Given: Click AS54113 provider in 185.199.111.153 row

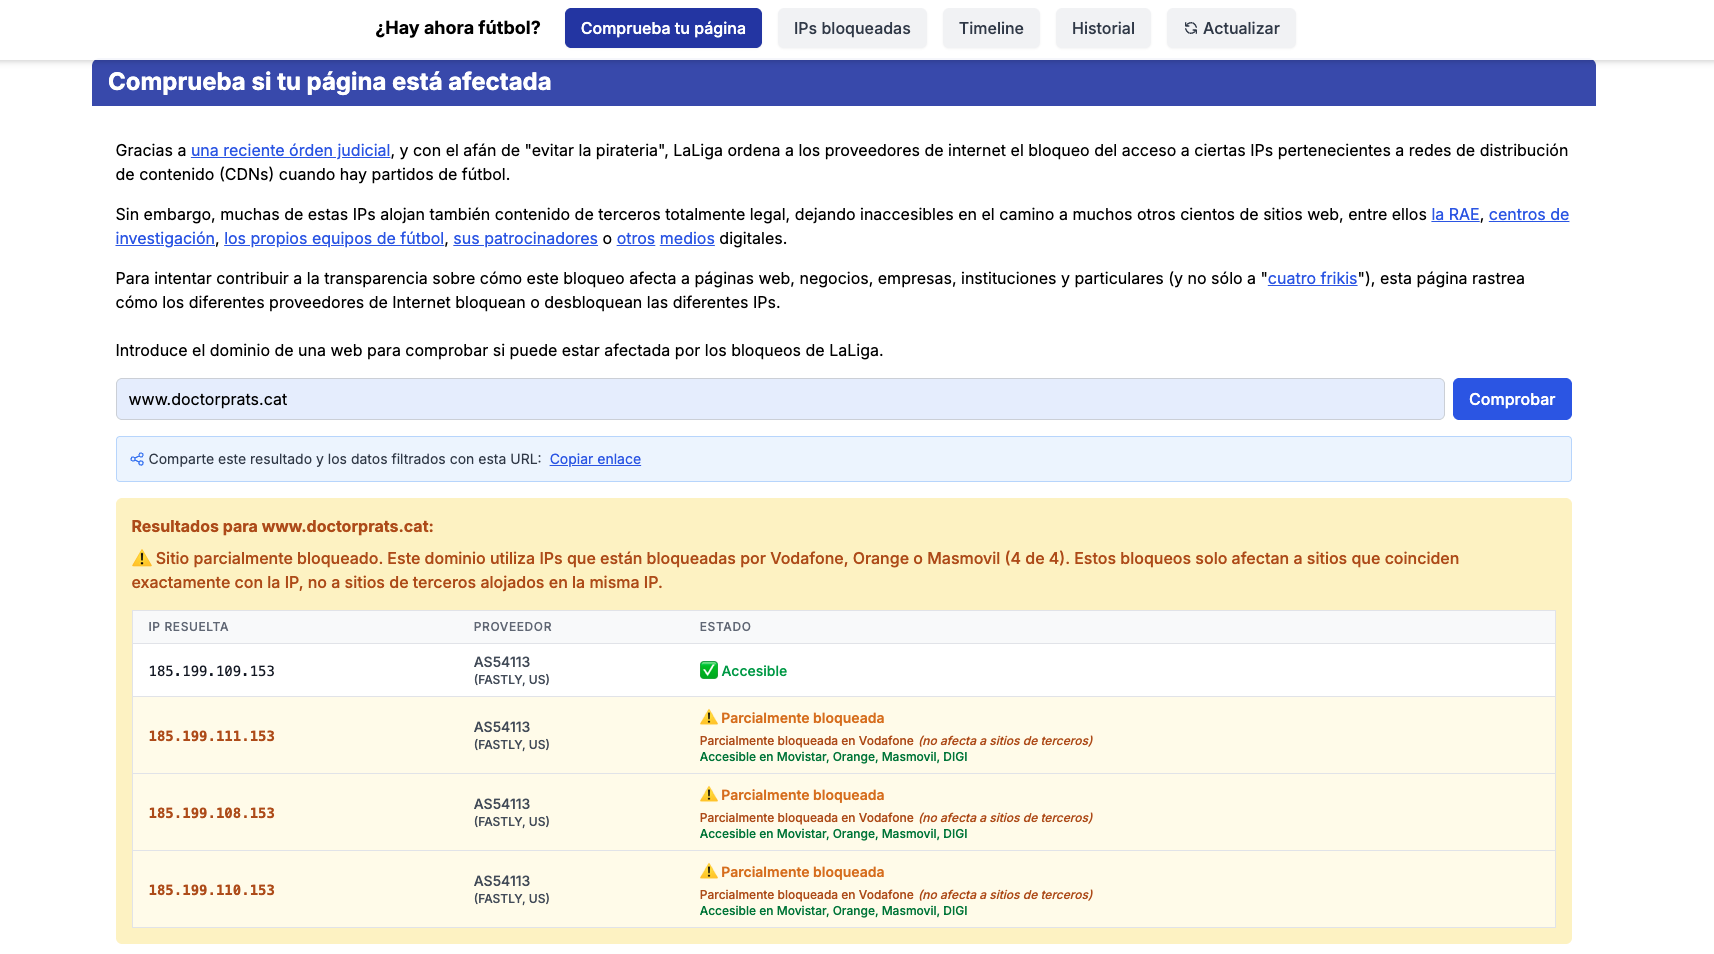Looking at the screenshot, I should coord(502,727).
